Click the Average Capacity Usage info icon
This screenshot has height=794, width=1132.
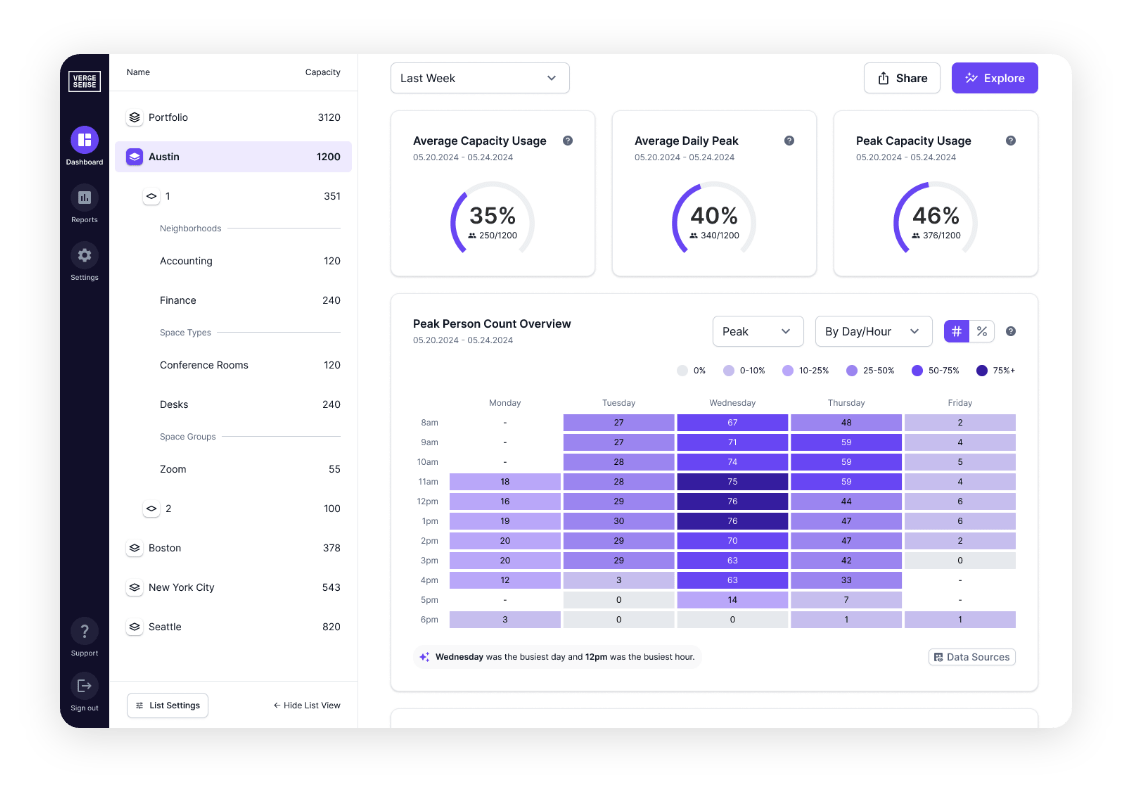point(568,141)
